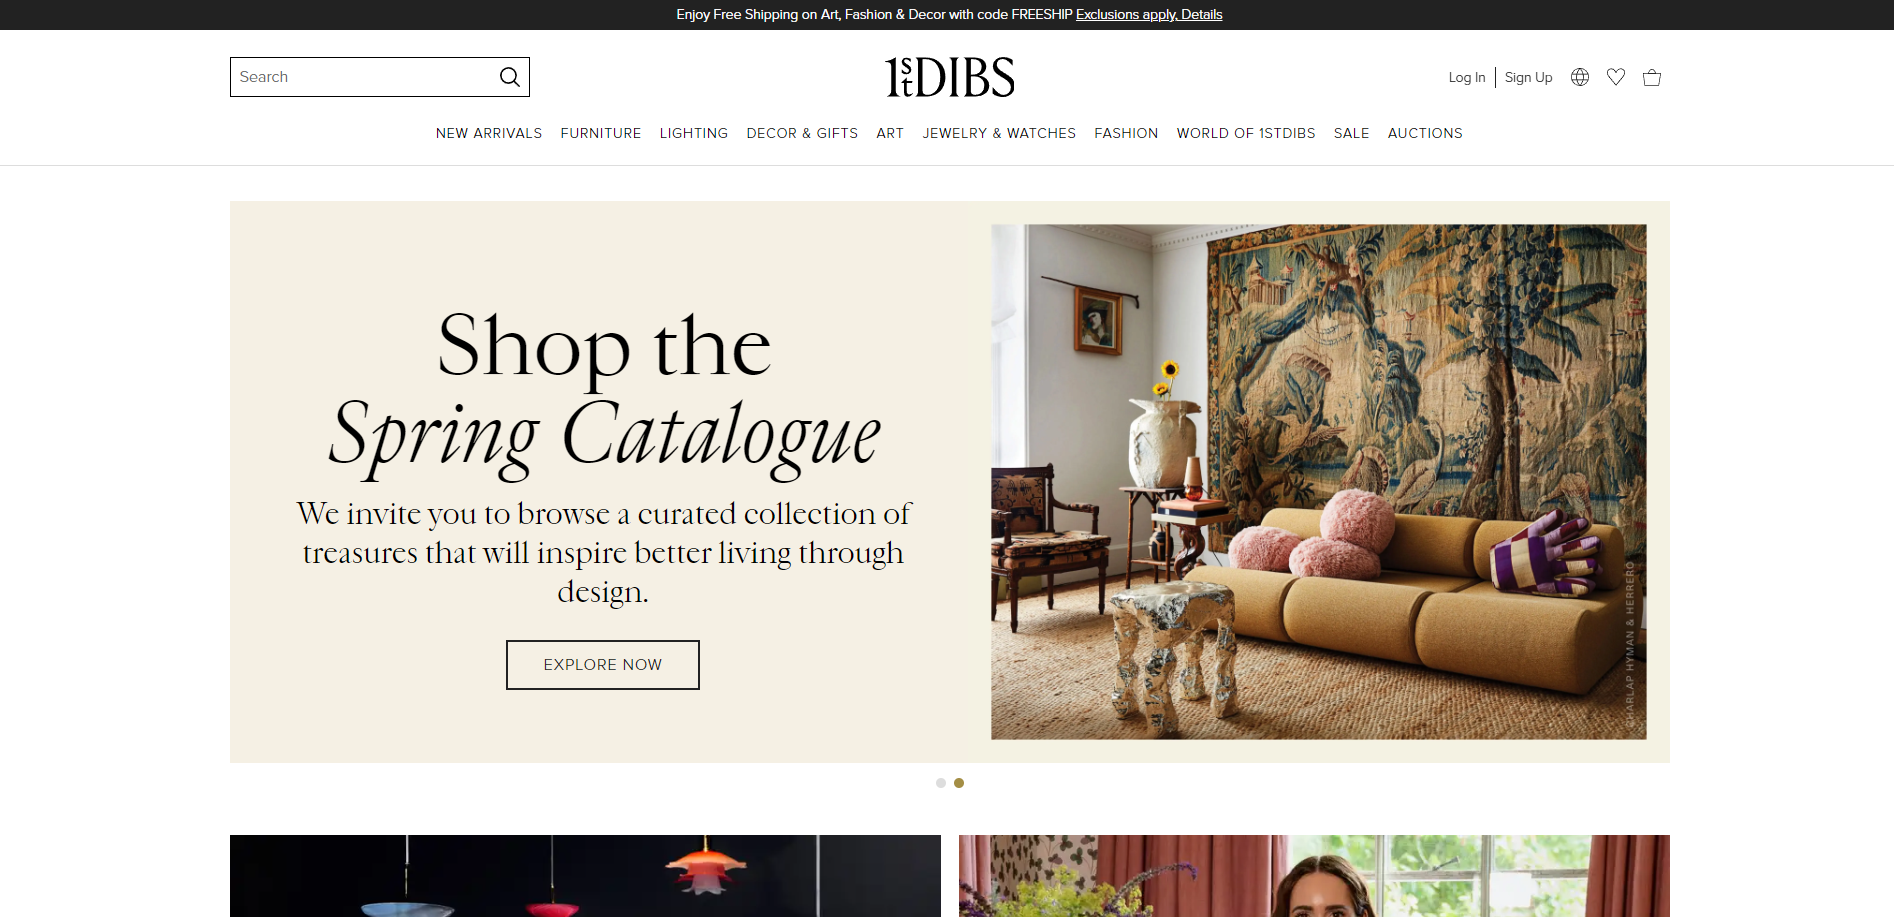This screenshot has height=917, width=1894.
Task: Expand the Jewelry & Watches menu
Action: (x=999, y=133)
